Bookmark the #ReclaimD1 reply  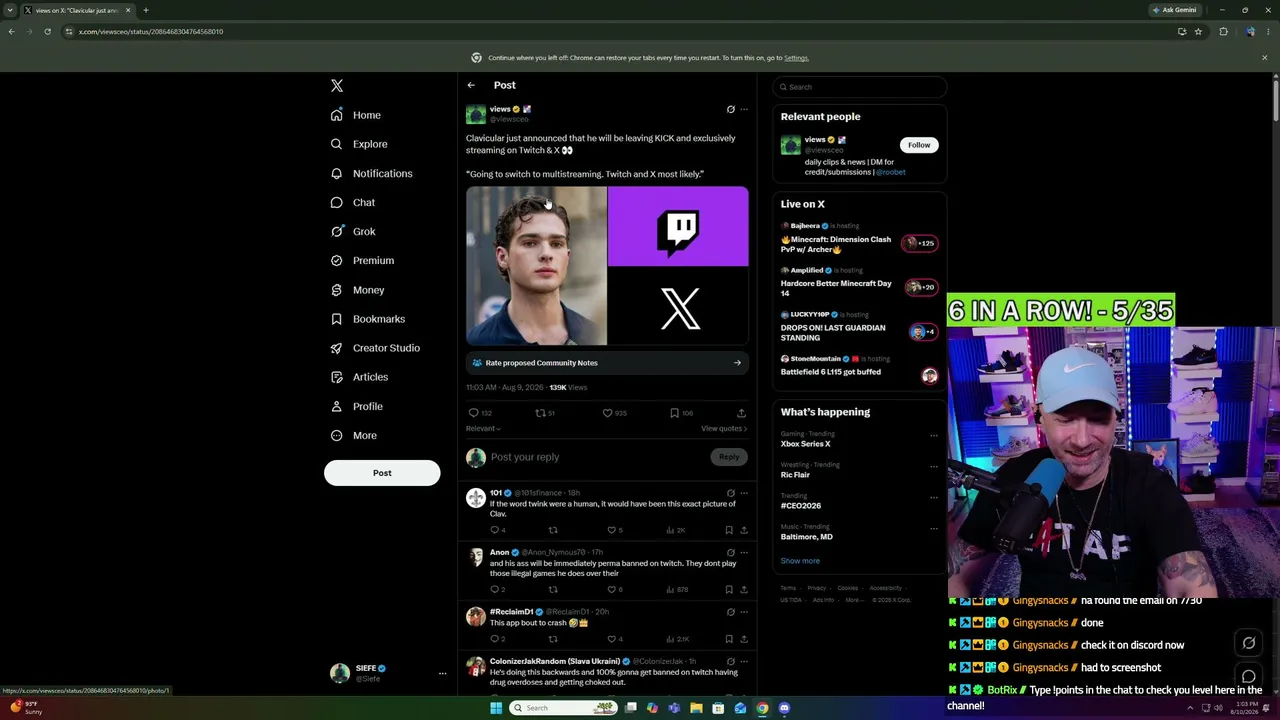pyautogui.click(x=729, y=639)
